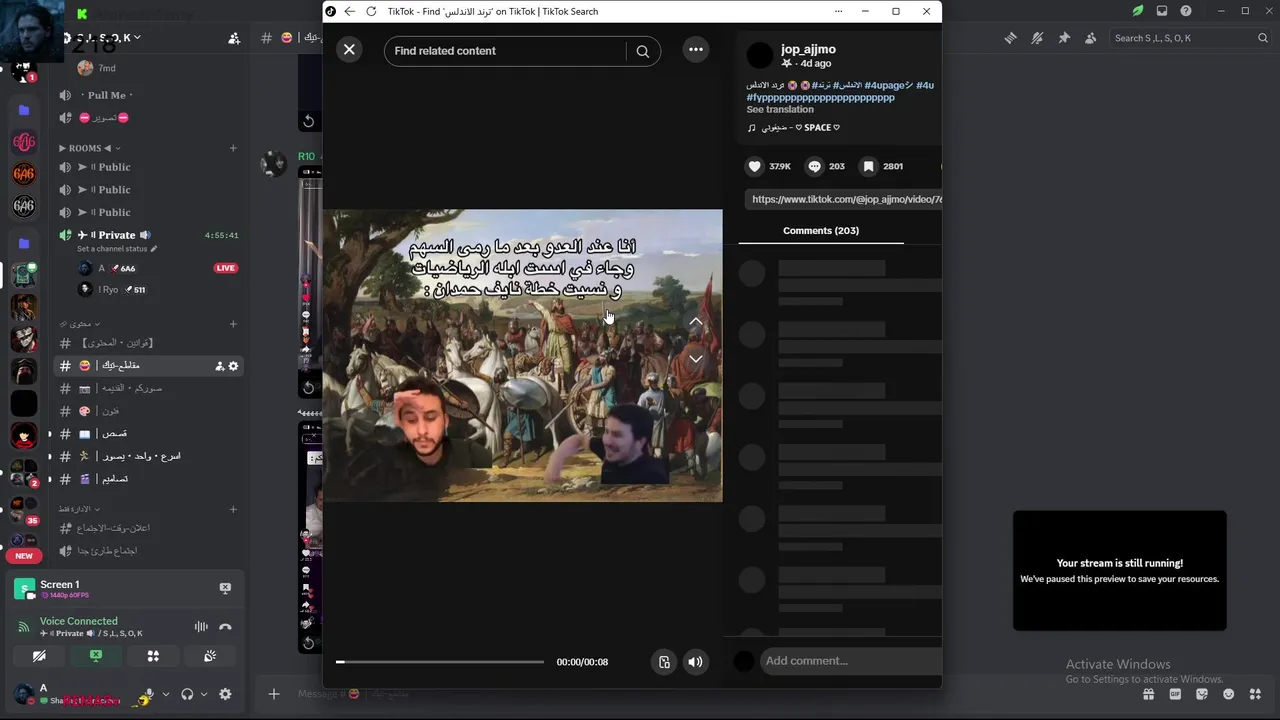Open activities shapes button in voice panel

click(153, 656)
